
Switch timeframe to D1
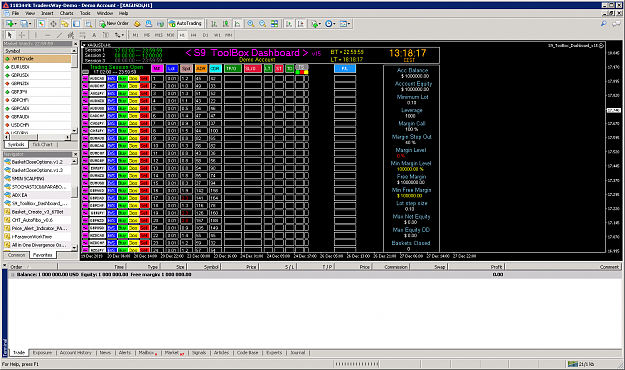click(x=205, y=35)
